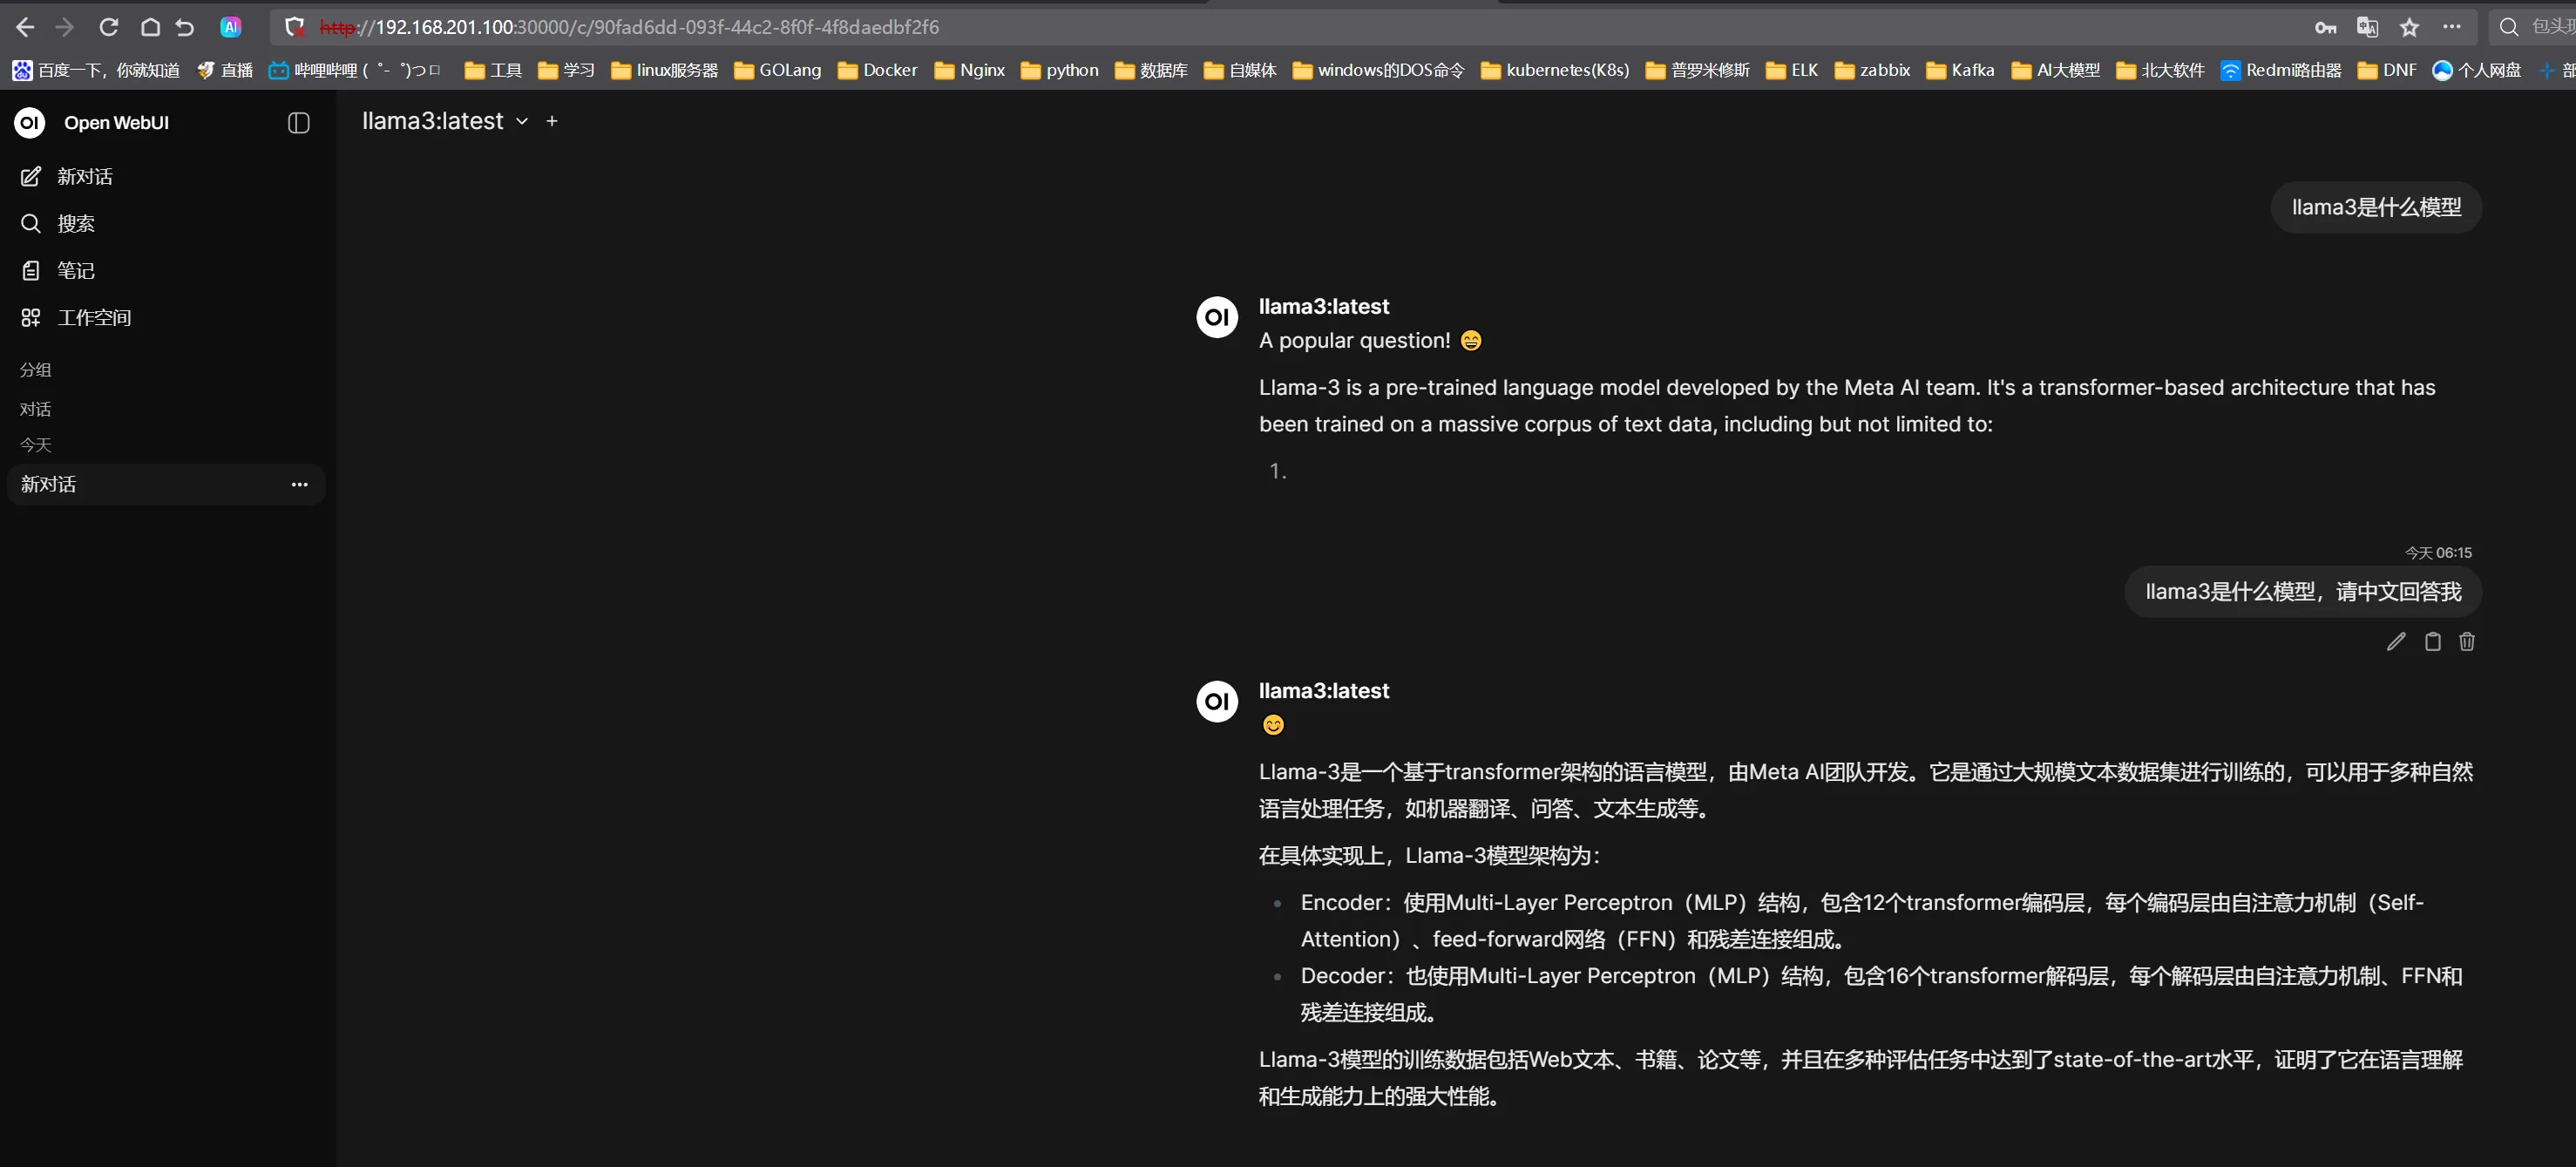Click the new chat pencil icon
Image resolution: width=2576 pixels, height=1167 pixels.
coord(31,176)
